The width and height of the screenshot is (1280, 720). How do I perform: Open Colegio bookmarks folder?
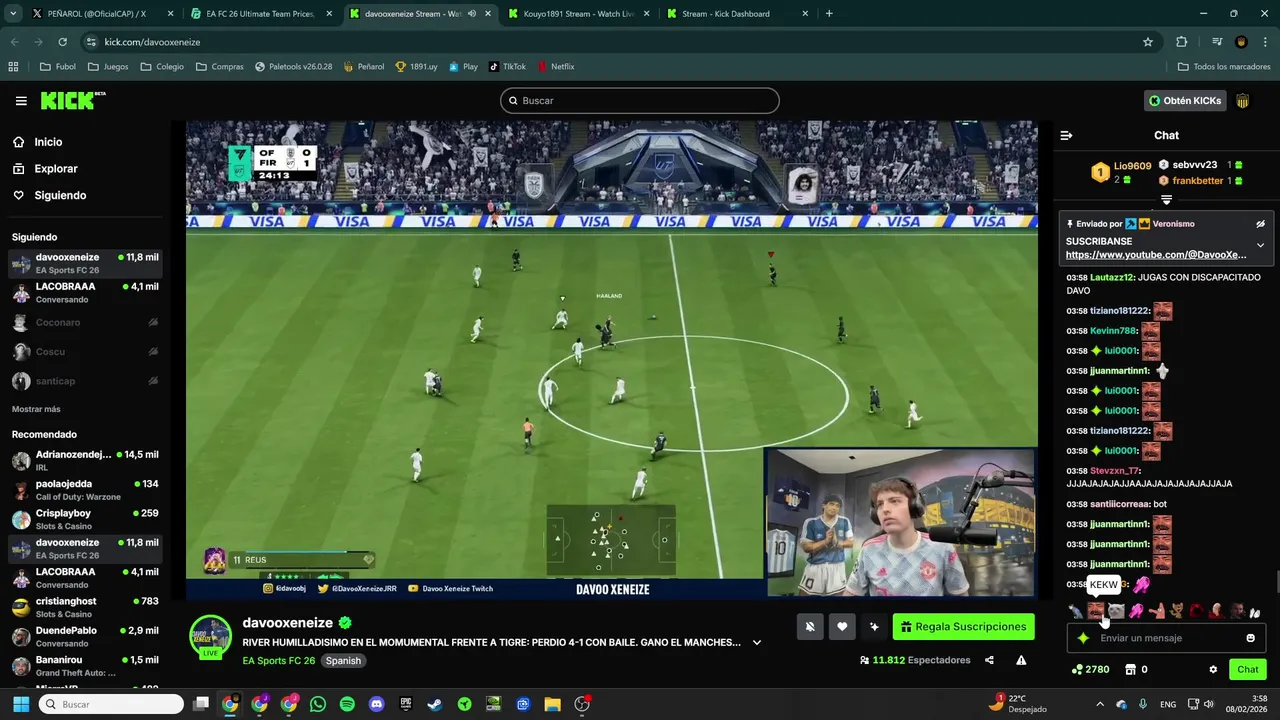pos(162,67)
